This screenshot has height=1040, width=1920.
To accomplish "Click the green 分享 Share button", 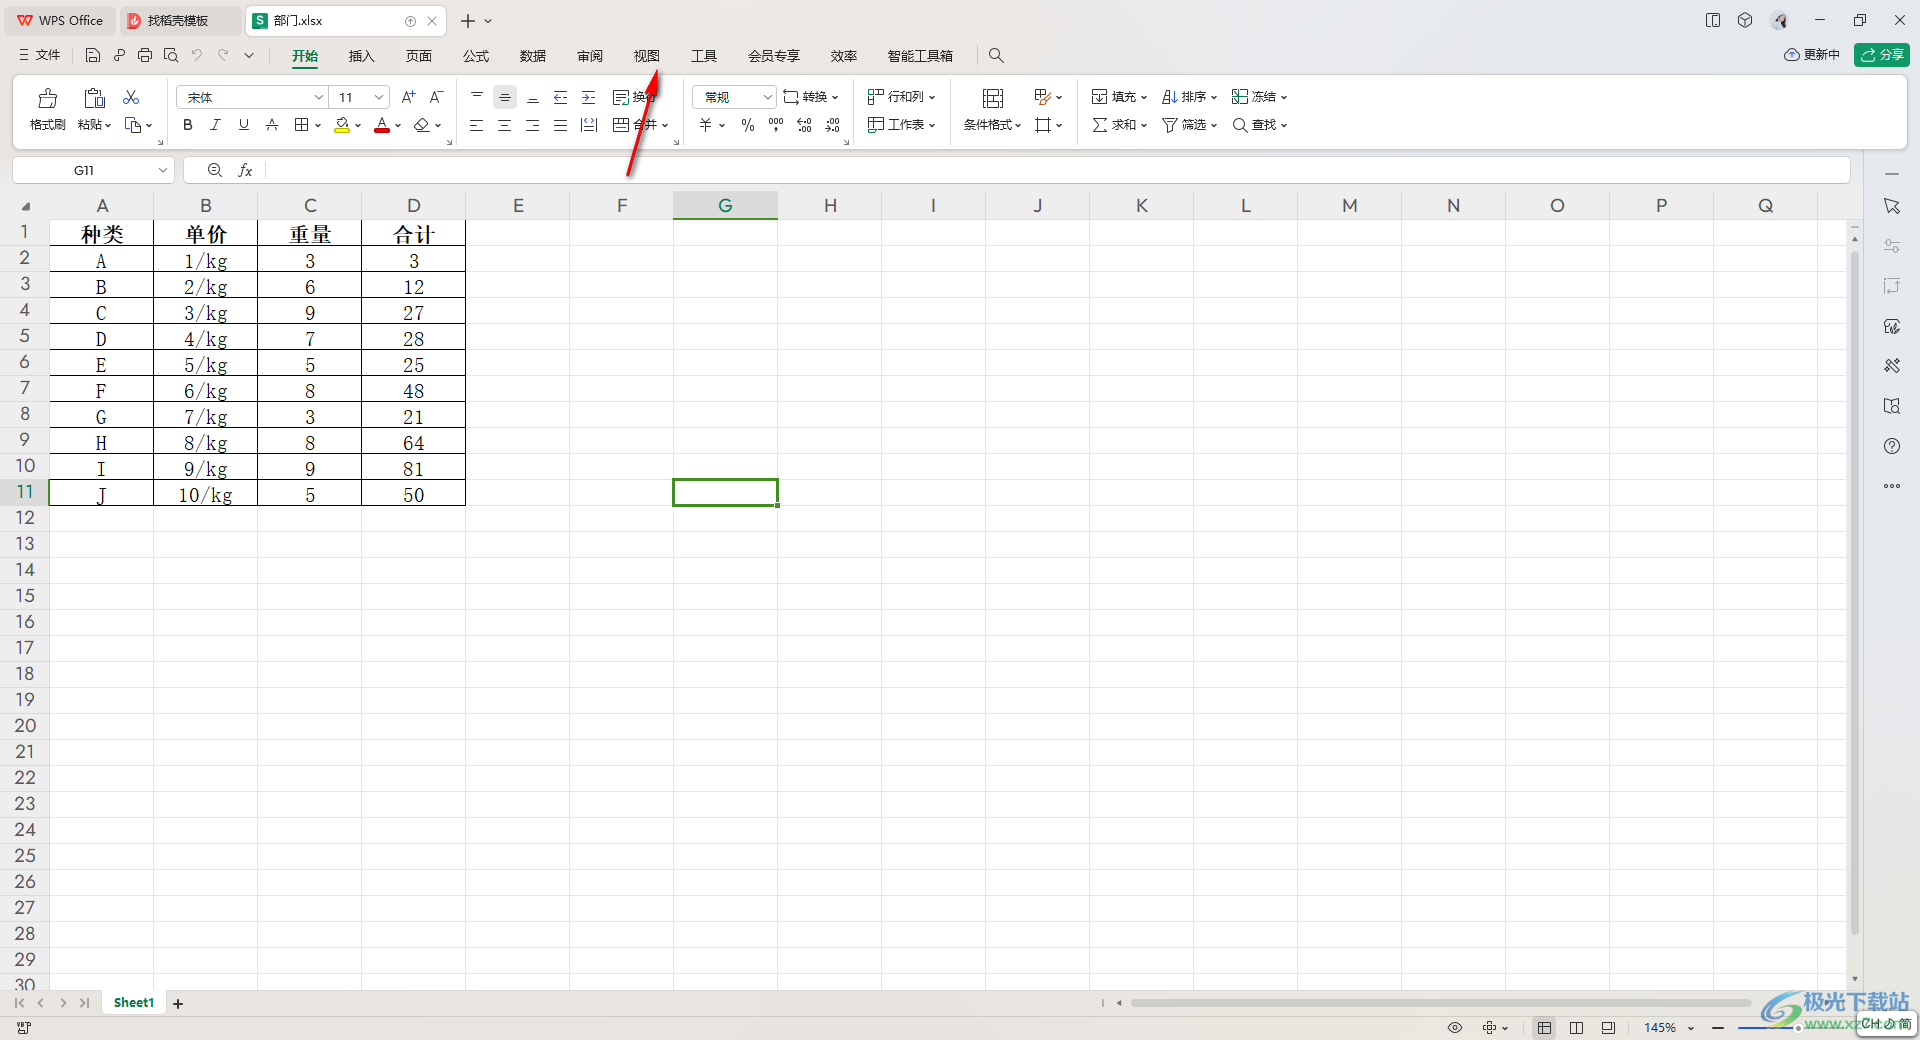I will click(1881, 55).
